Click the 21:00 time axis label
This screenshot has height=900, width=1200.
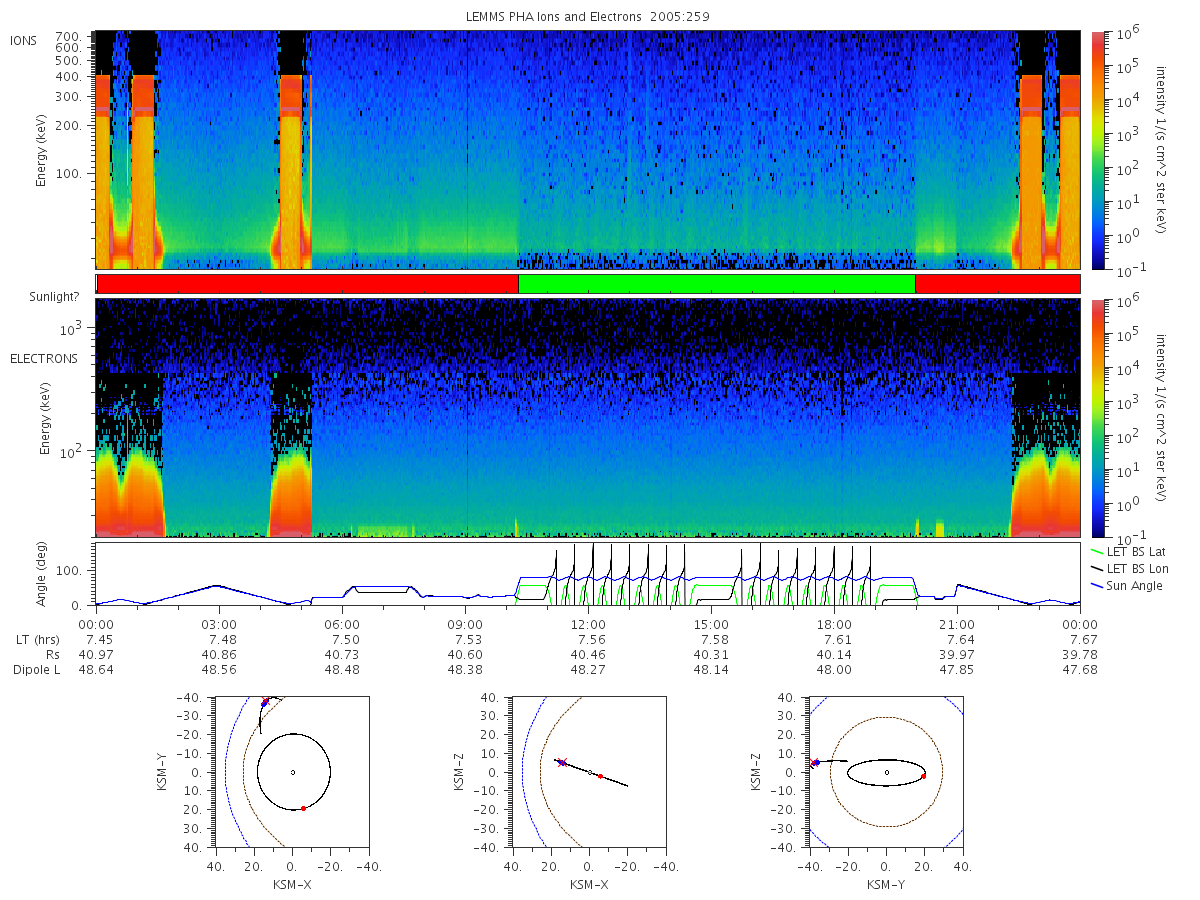click(x=957, y=623)
